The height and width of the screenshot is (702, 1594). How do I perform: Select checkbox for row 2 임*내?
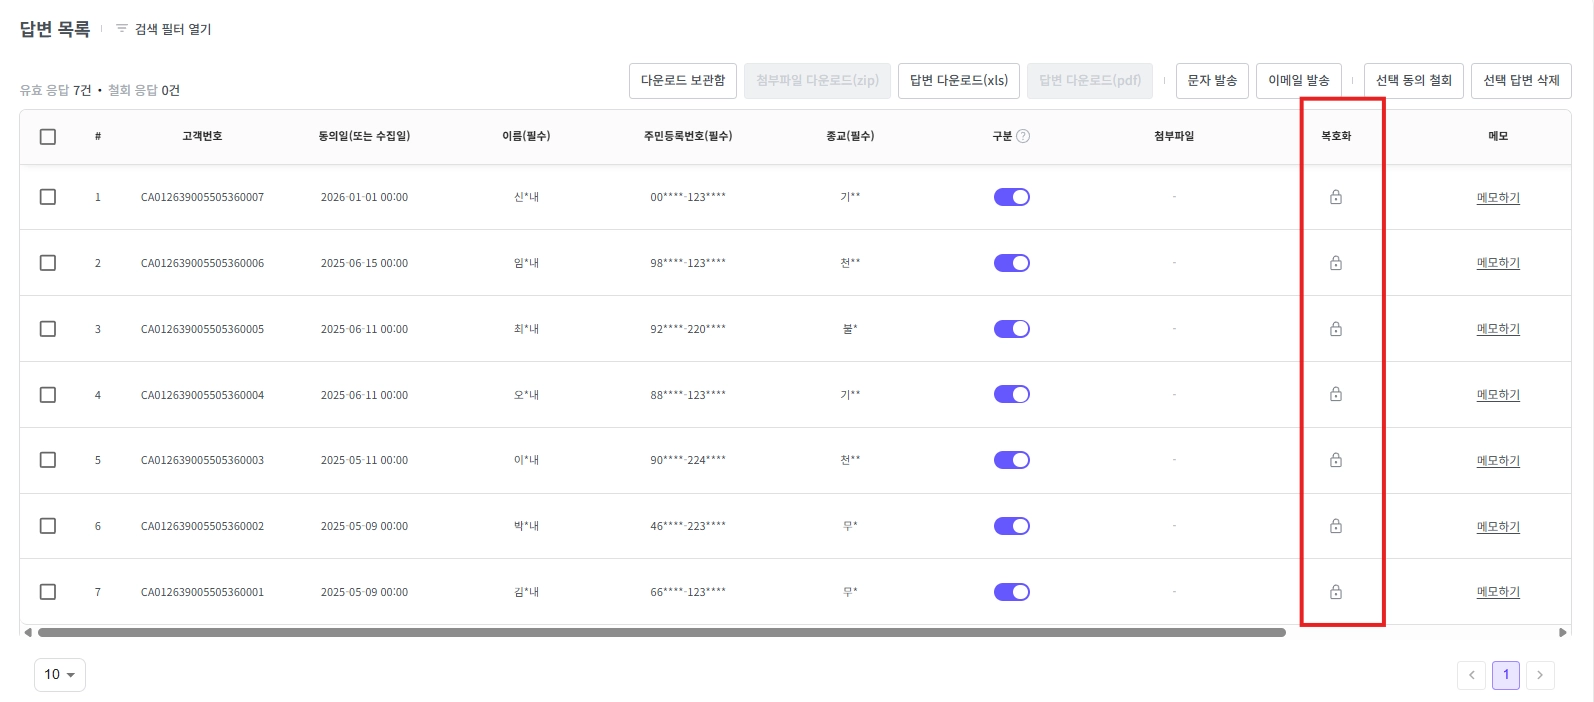pos(48,263)
